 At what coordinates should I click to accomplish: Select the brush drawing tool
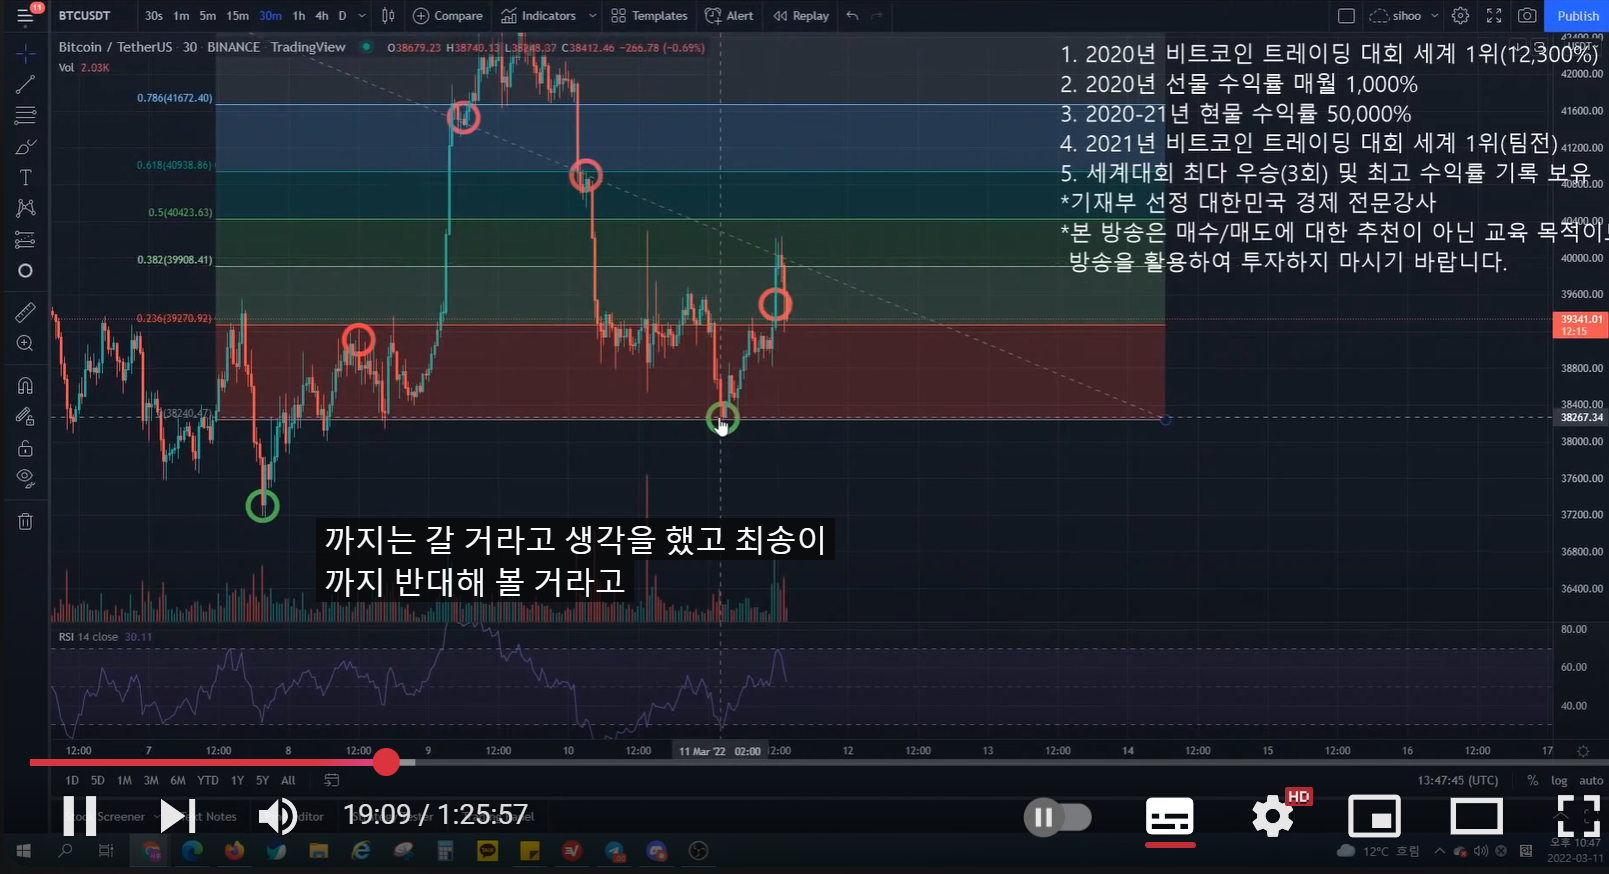(x=25, y=147)
